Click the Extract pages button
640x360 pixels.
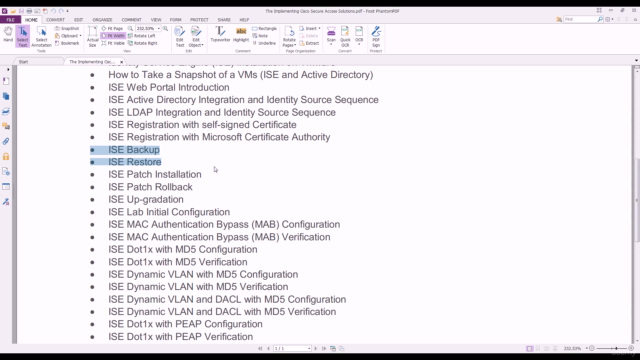[309, 43]
